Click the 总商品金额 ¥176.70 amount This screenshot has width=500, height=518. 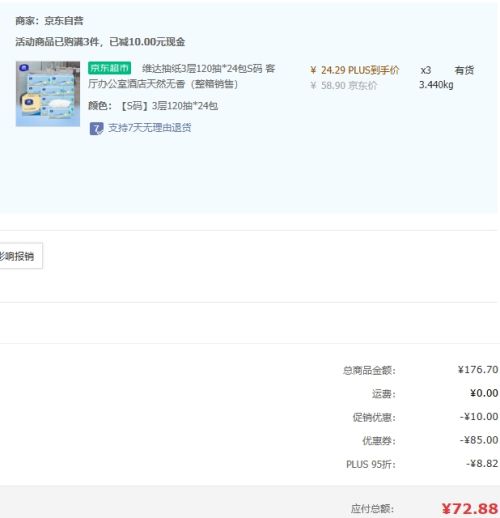click(x=478, y=369)
